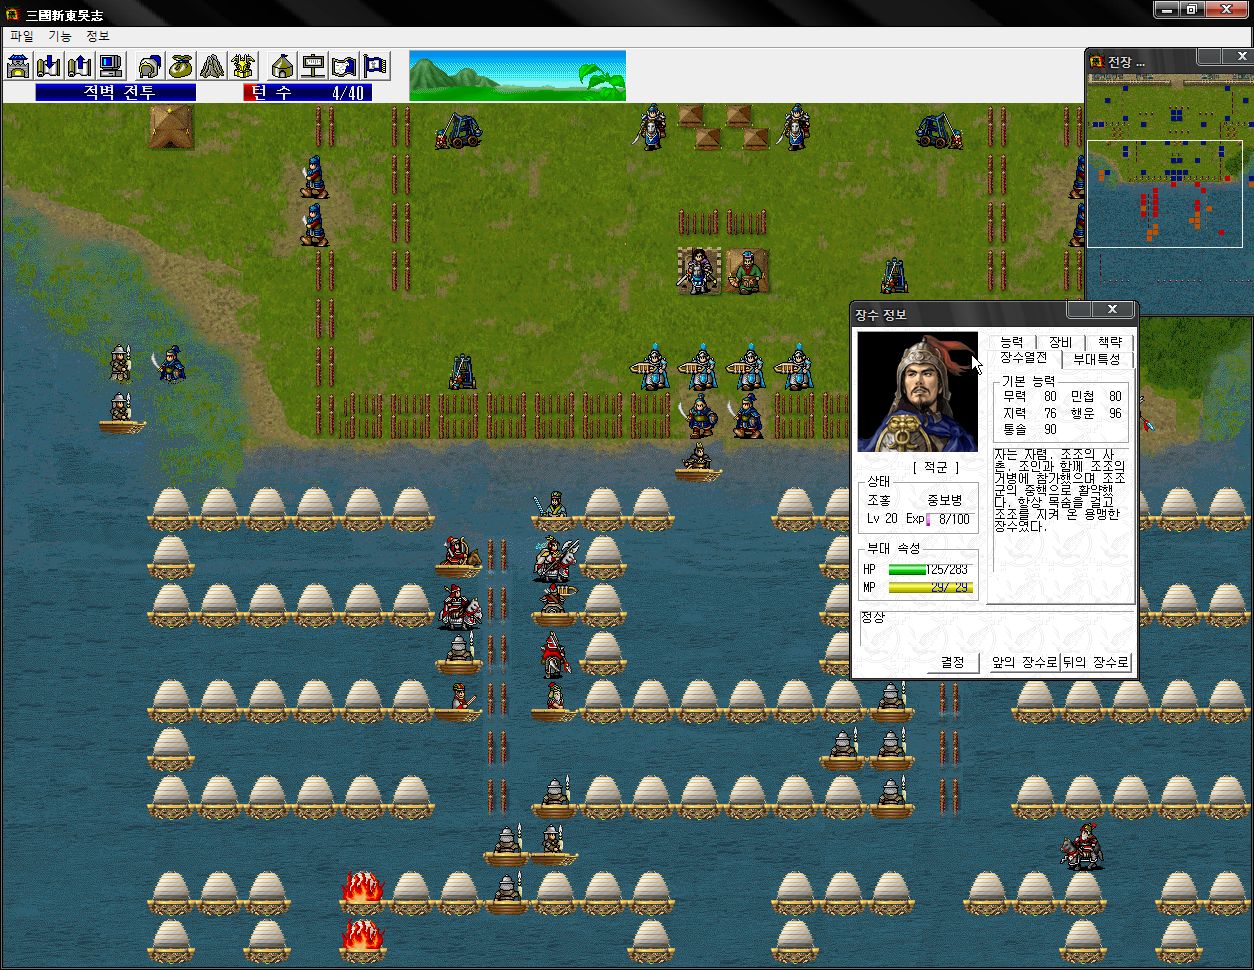Screen dimensions: 1254x970
Task: Click the helmet icon in the toolbar
Action: click(150, 66)
